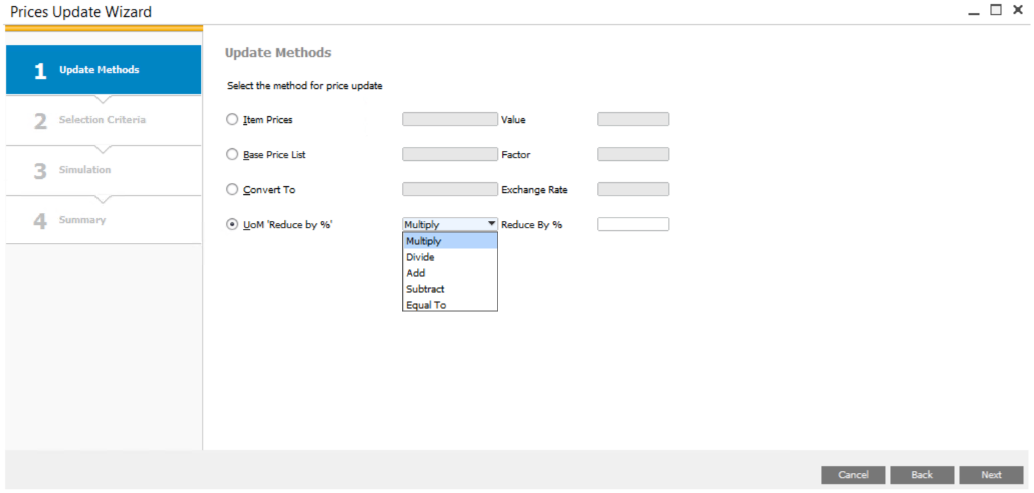Choose Multiply from the dropdown list
Image resolution: width=1034 pixels, height=493 pixels.
click(x=449, y=241)
